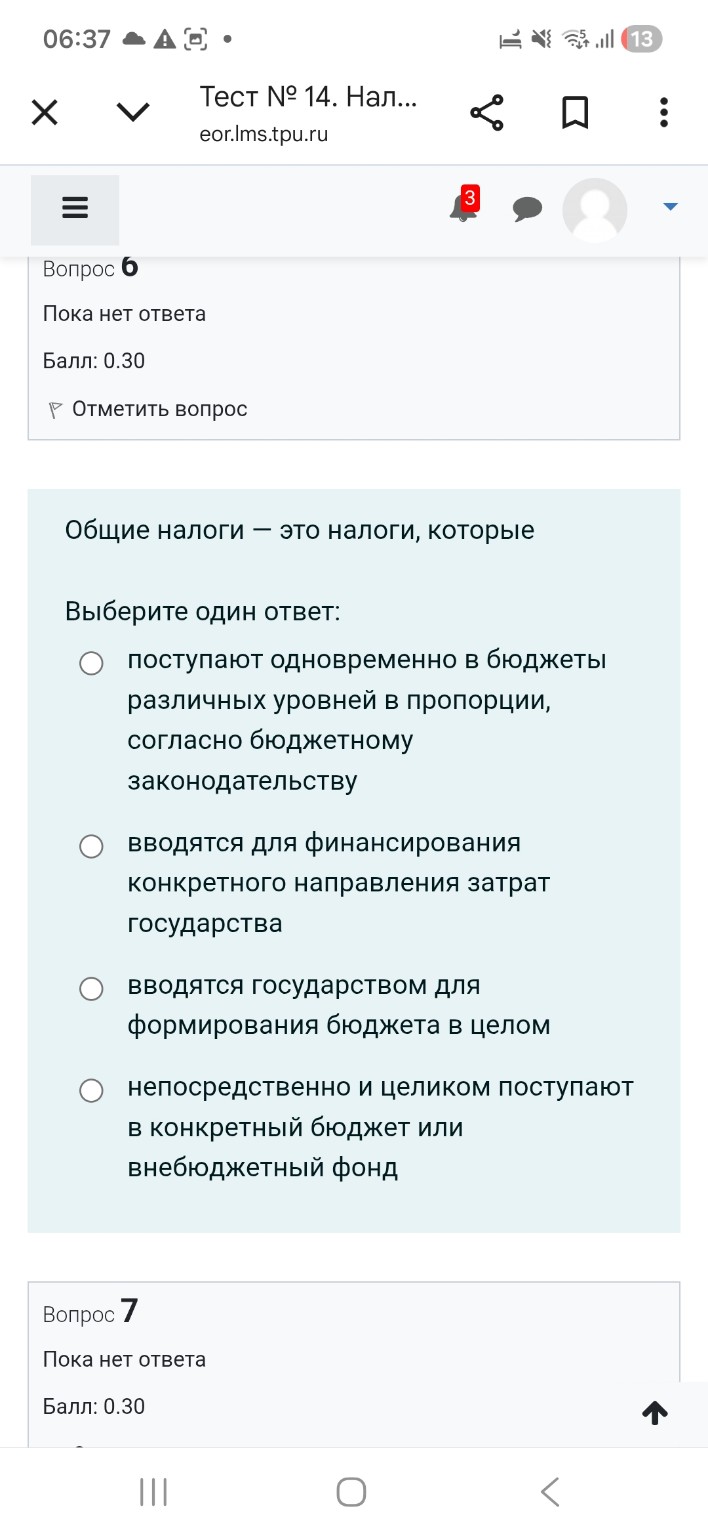Select answer about forming the budget as whole
This screenshot has height=1536, width=708.
point(91,988)
